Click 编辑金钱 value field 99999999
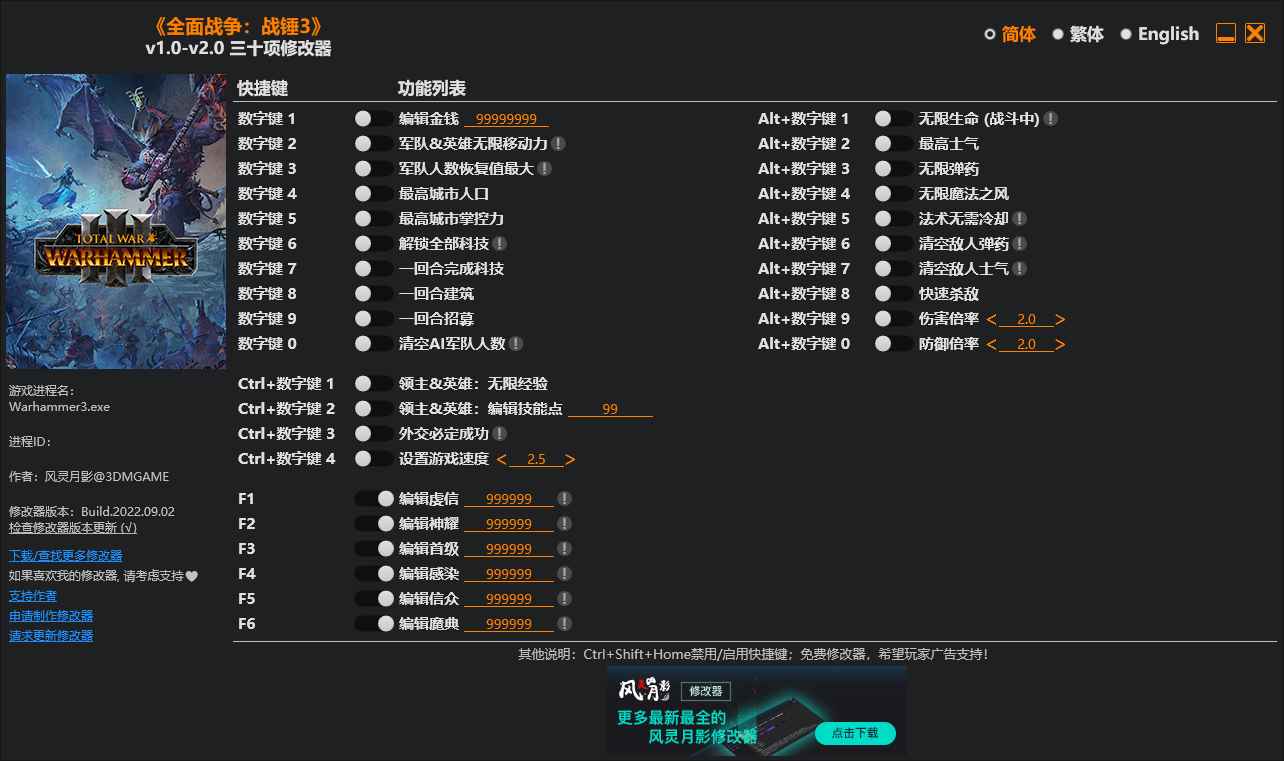Image resolution: width=1284 pixels, height=761 pixels. pos(506,119)
